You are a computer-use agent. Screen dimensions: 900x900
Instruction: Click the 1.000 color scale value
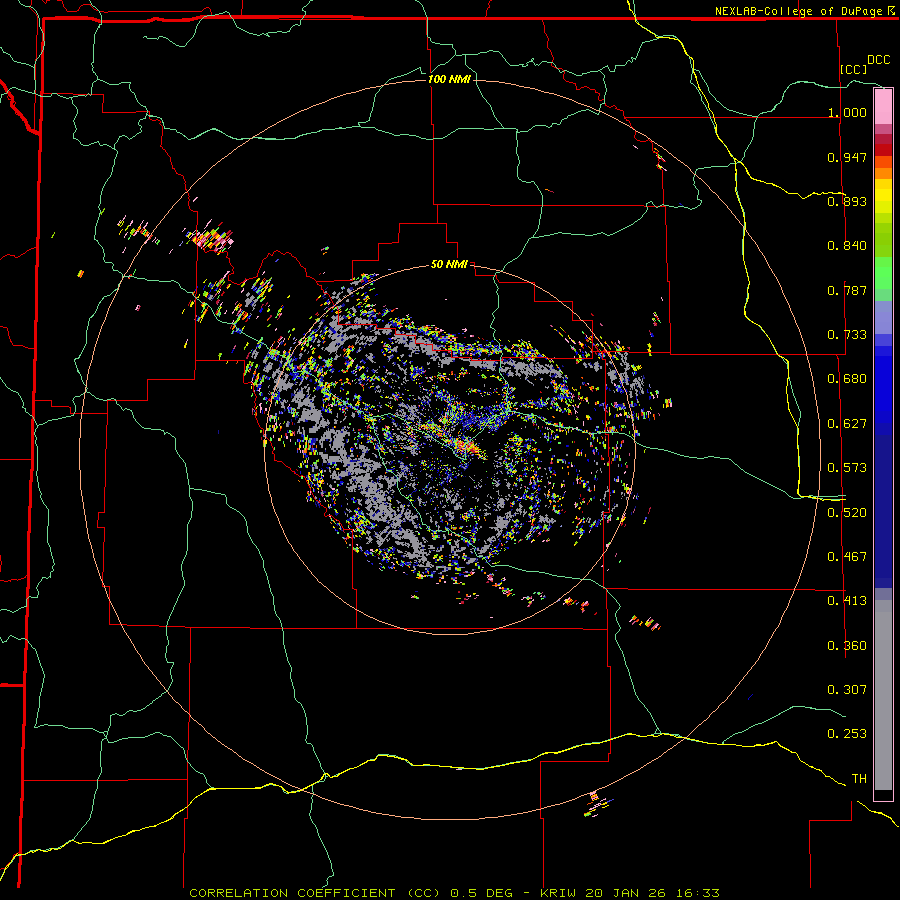point(847,112)
